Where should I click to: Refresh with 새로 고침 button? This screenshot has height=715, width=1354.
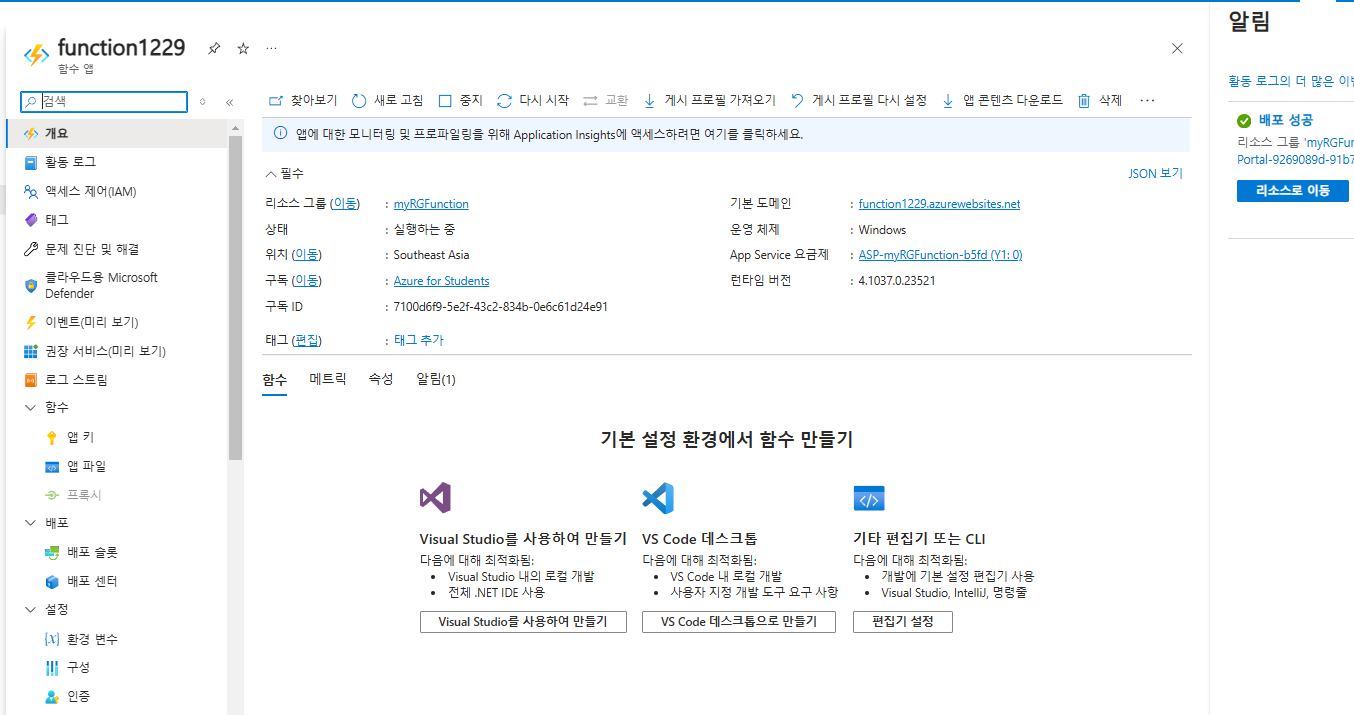387,100
